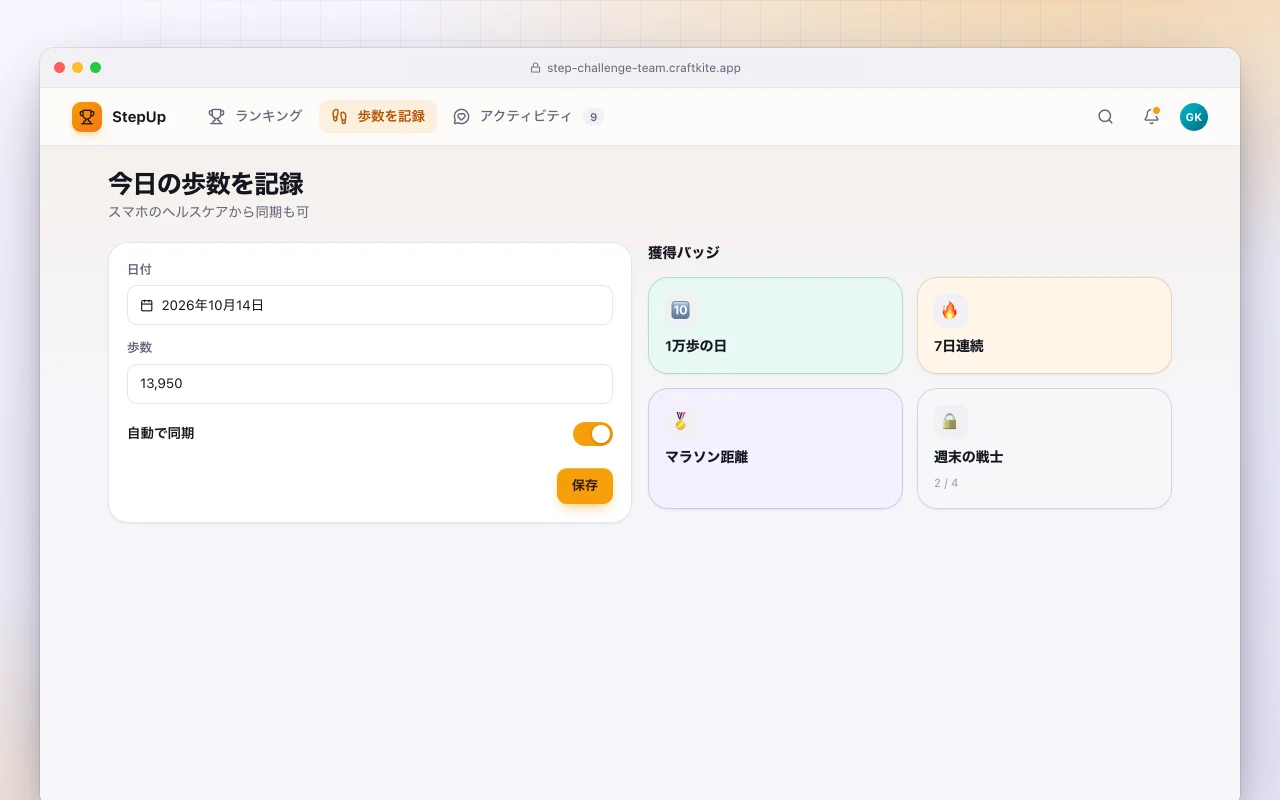Screen dimensions: 1280x800
Task: Open the アクティビティ tab
Action: [528, 116]
